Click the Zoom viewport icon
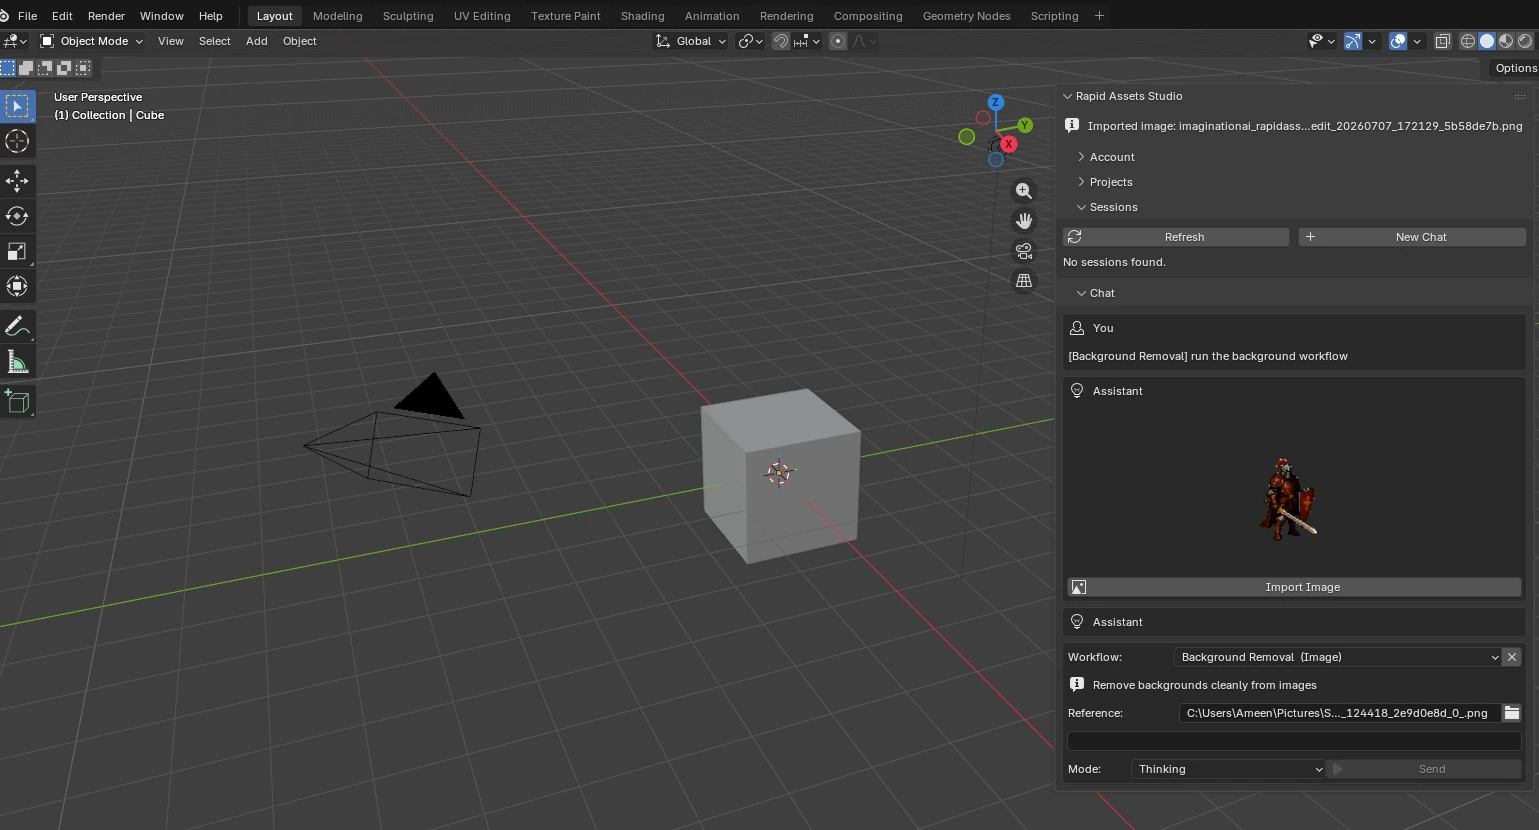This screenshot has width=1539, height=830. tap(1023, 191)
